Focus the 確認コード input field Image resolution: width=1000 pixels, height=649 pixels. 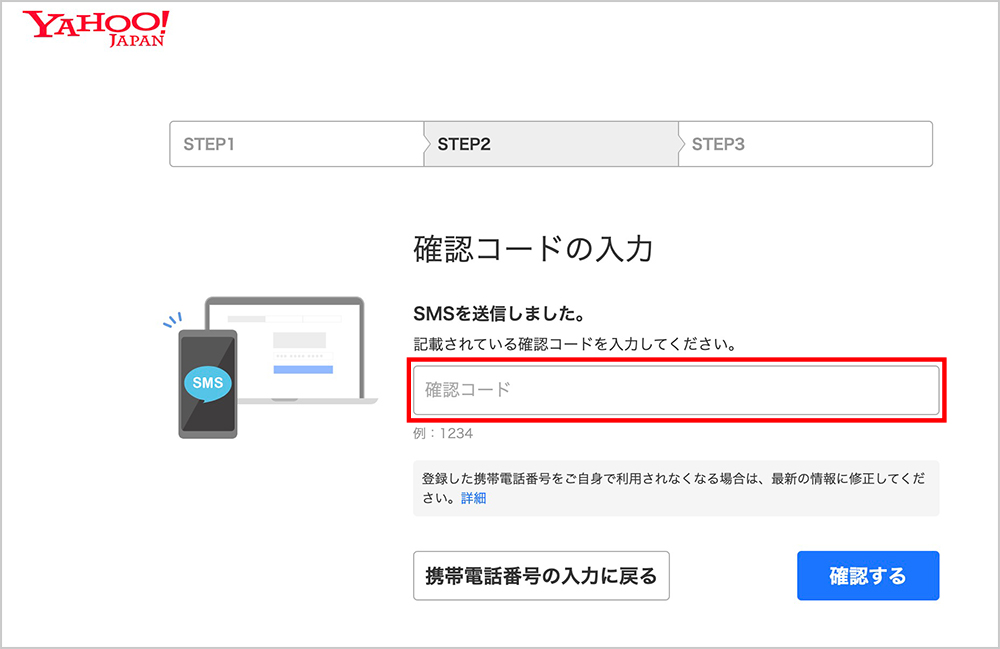click(x=676, y=390)
